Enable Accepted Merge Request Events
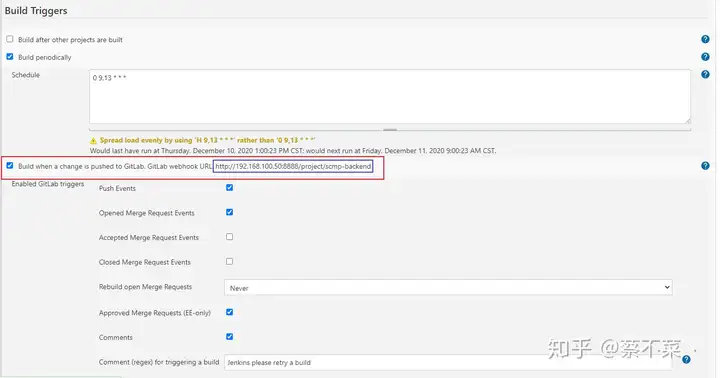This screenshot has width=720, height=378. point(230,237)
